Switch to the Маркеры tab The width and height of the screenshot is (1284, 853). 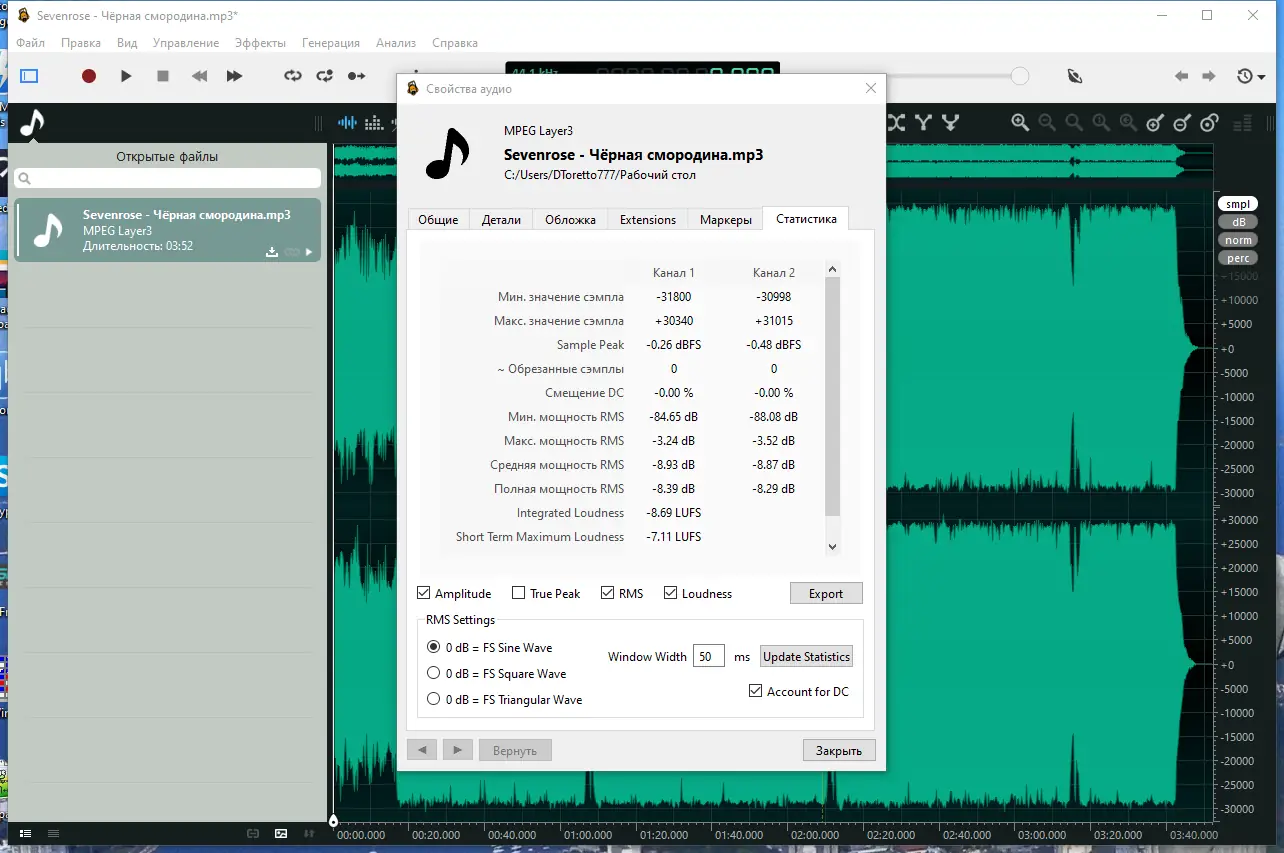coord(725,220)
